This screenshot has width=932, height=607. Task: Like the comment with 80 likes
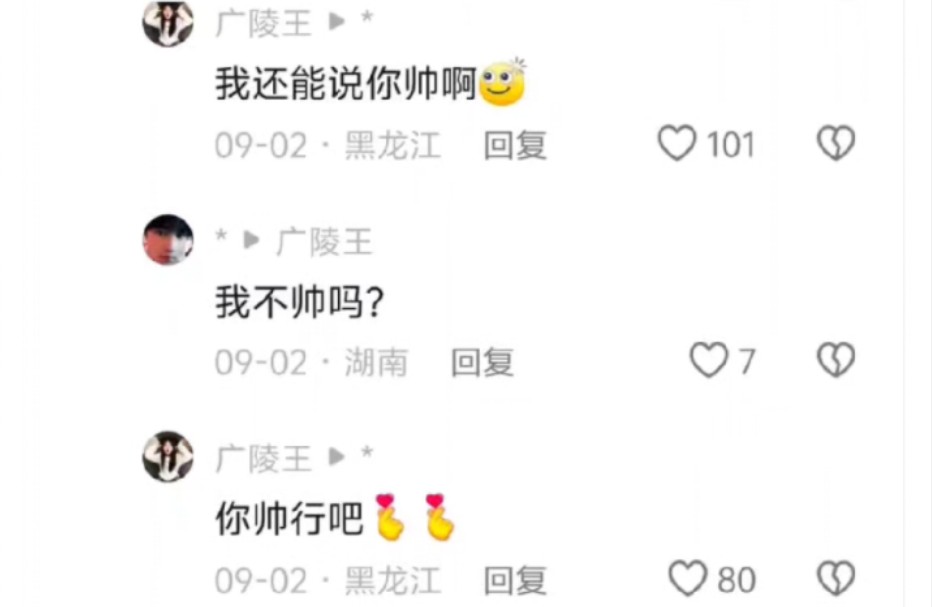[688, 578]
